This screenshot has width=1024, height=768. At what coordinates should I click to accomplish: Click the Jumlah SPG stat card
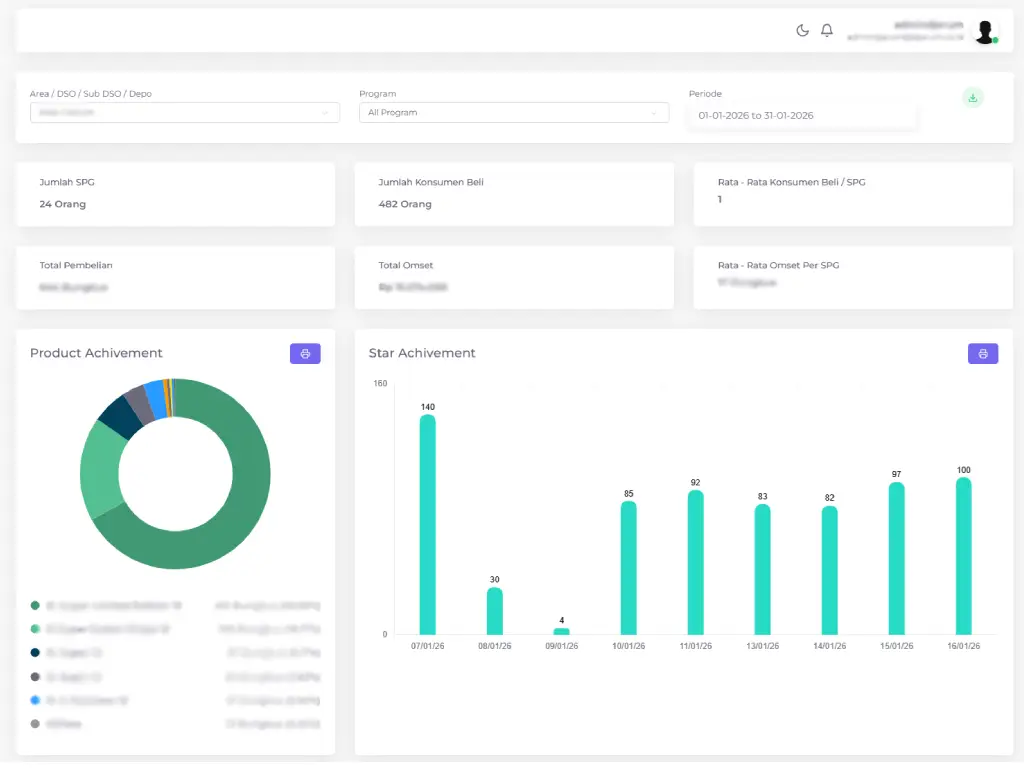coord(176,194)
